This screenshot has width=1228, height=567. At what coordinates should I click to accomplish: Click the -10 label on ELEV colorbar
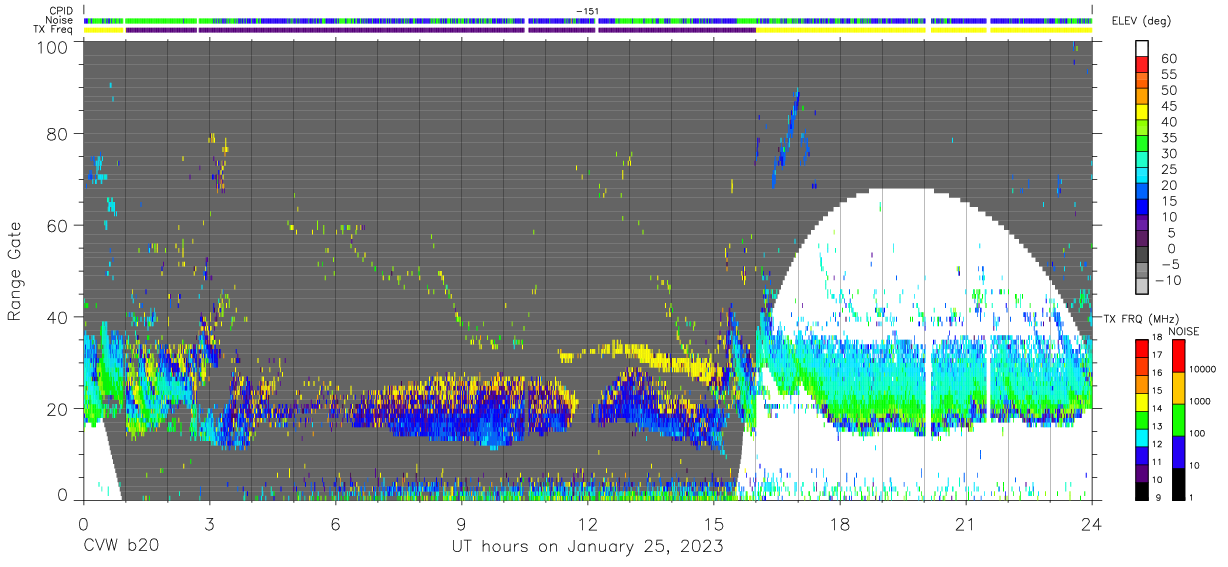tap(1170, 280)
